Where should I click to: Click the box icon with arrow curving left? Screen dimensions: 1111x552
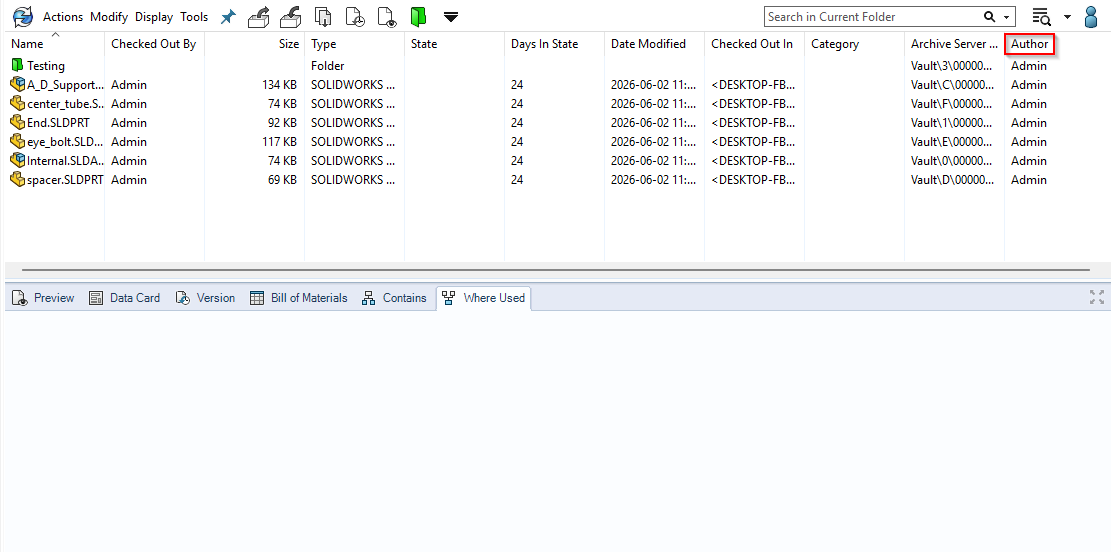pos(291,16)
